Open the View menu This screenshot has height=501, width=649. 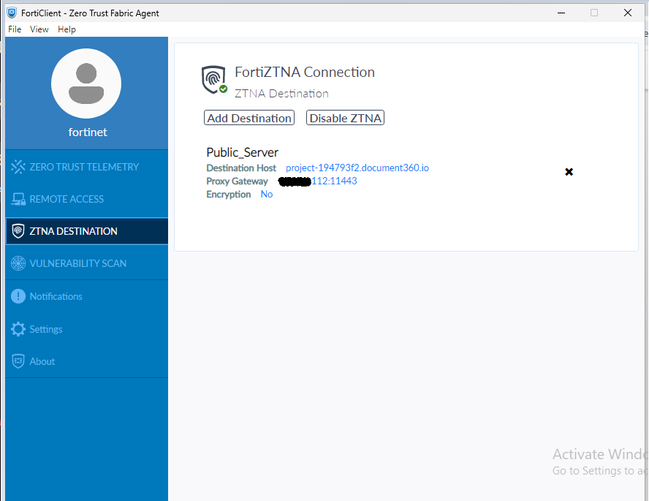39,29
